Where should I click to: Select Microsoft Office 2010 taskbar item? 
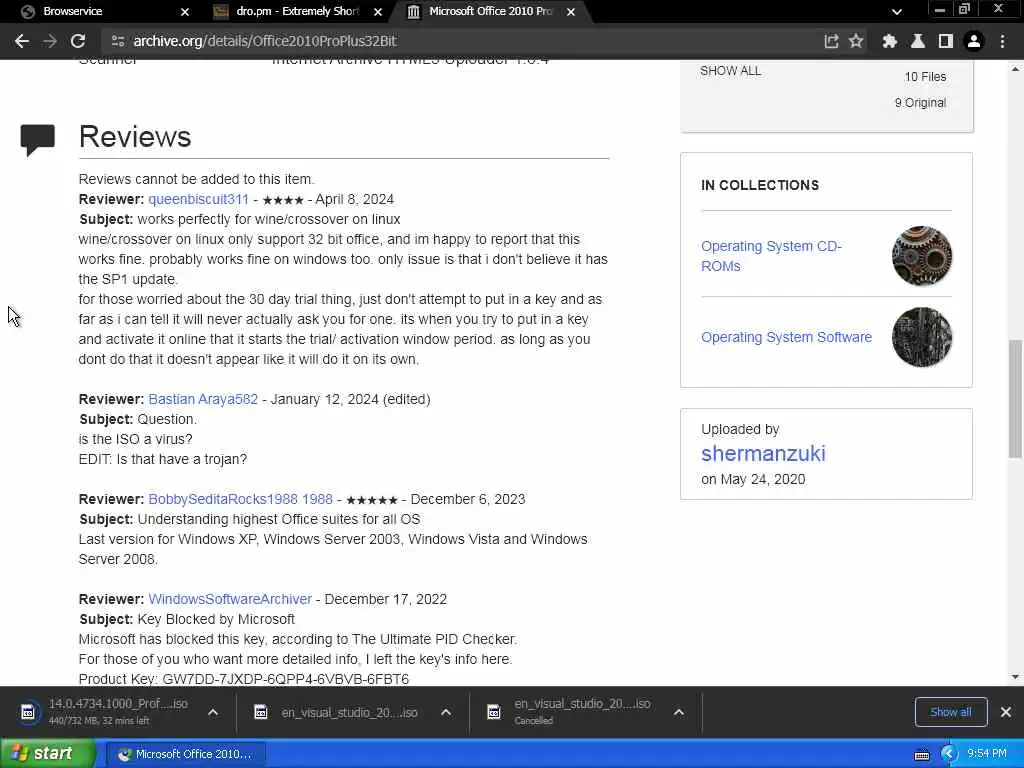pos(185,754)
